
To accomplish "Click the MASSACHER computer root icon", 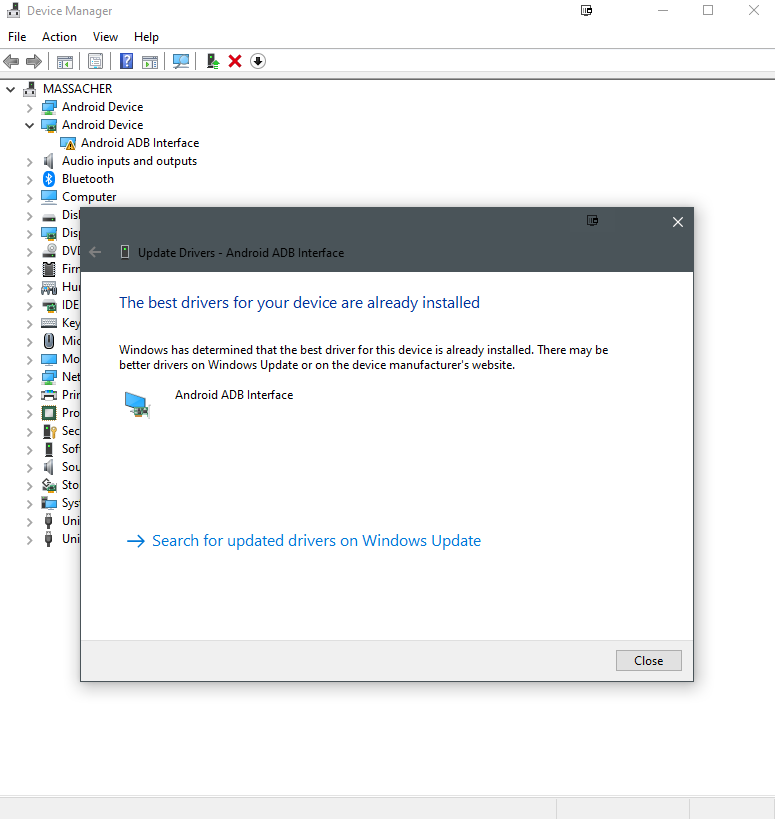I will [x=30, y=89].
